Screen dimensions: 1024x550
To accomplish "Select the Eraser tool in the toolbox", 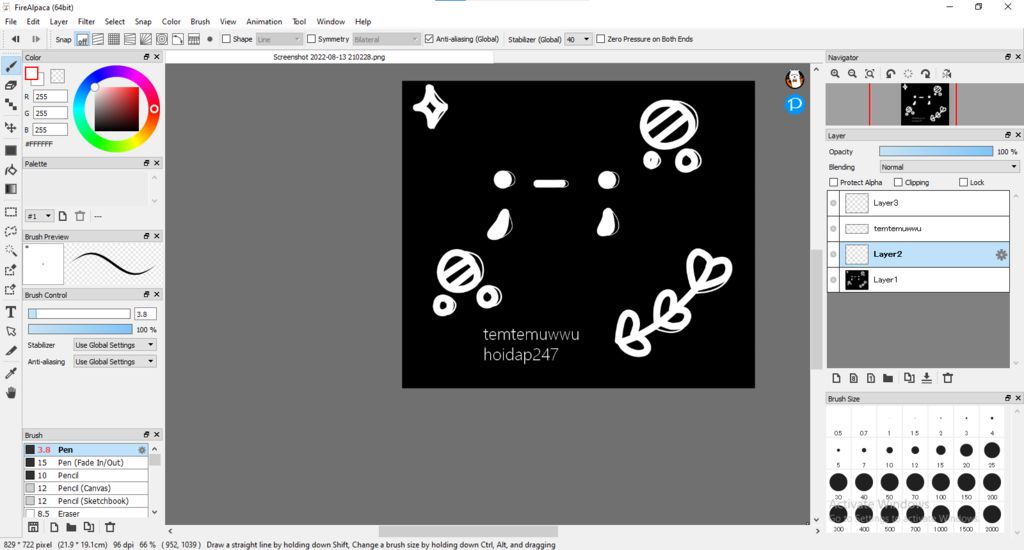I will 11,85.
